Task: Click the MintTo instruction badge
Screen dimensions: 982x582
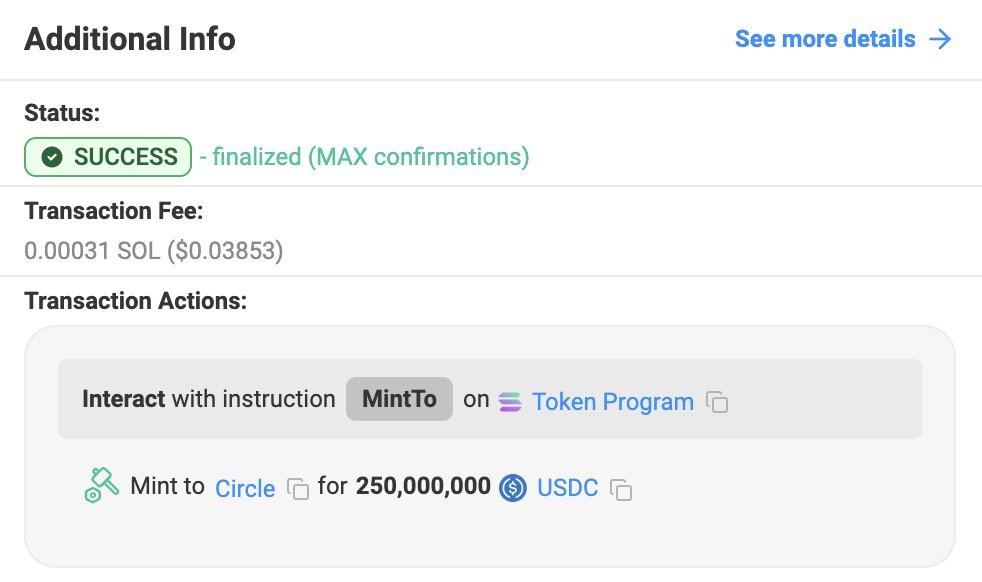Action: 399,399
